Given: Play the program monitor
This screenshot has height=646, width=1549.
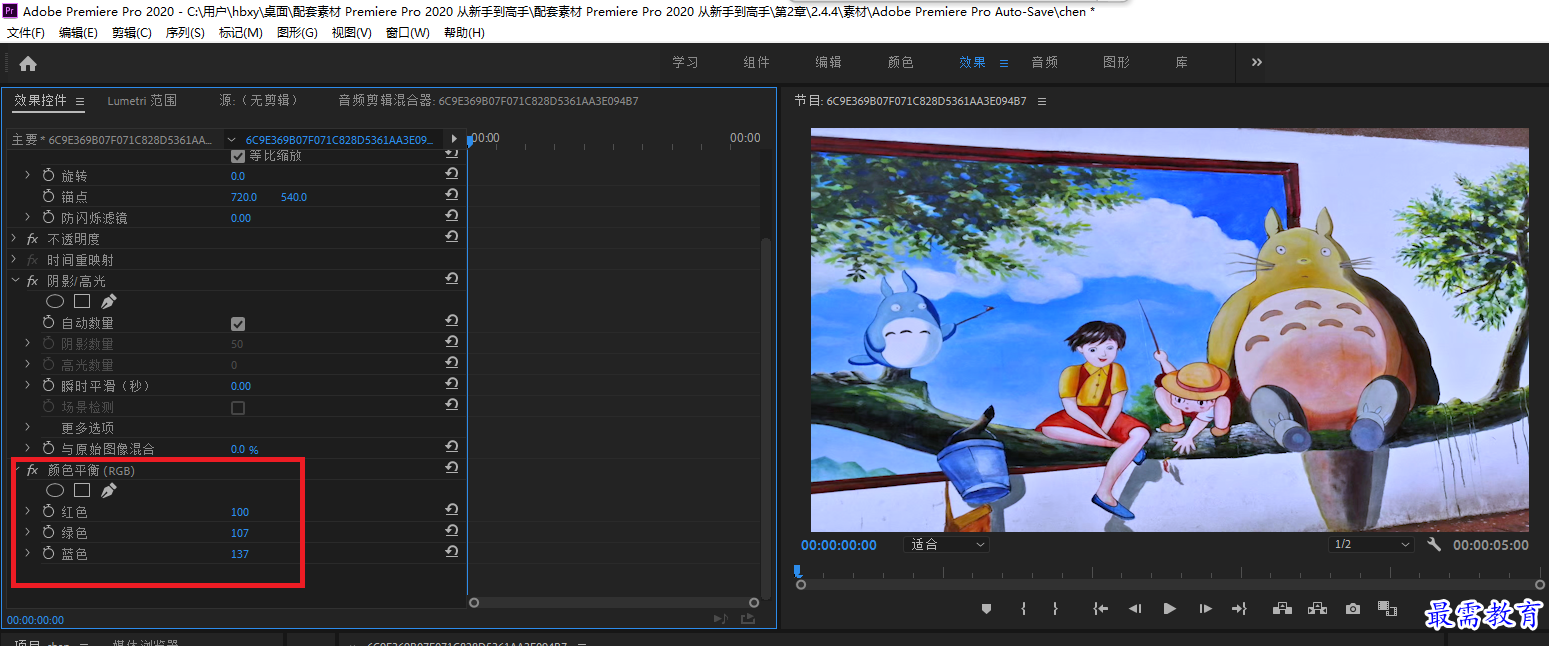Looking at the screenshot, I should (1169, 608).
